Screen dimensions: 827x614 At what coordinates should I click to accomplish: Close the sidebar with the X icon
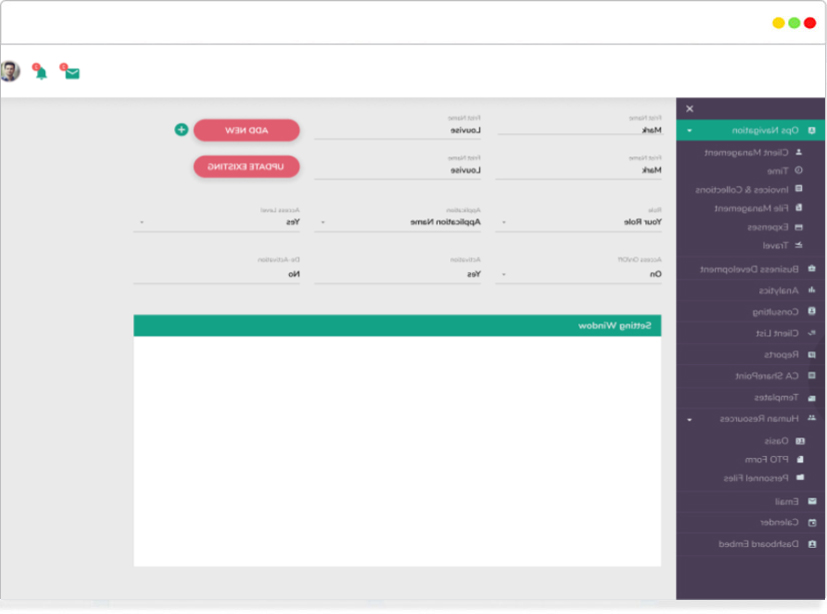click(689, 109)
